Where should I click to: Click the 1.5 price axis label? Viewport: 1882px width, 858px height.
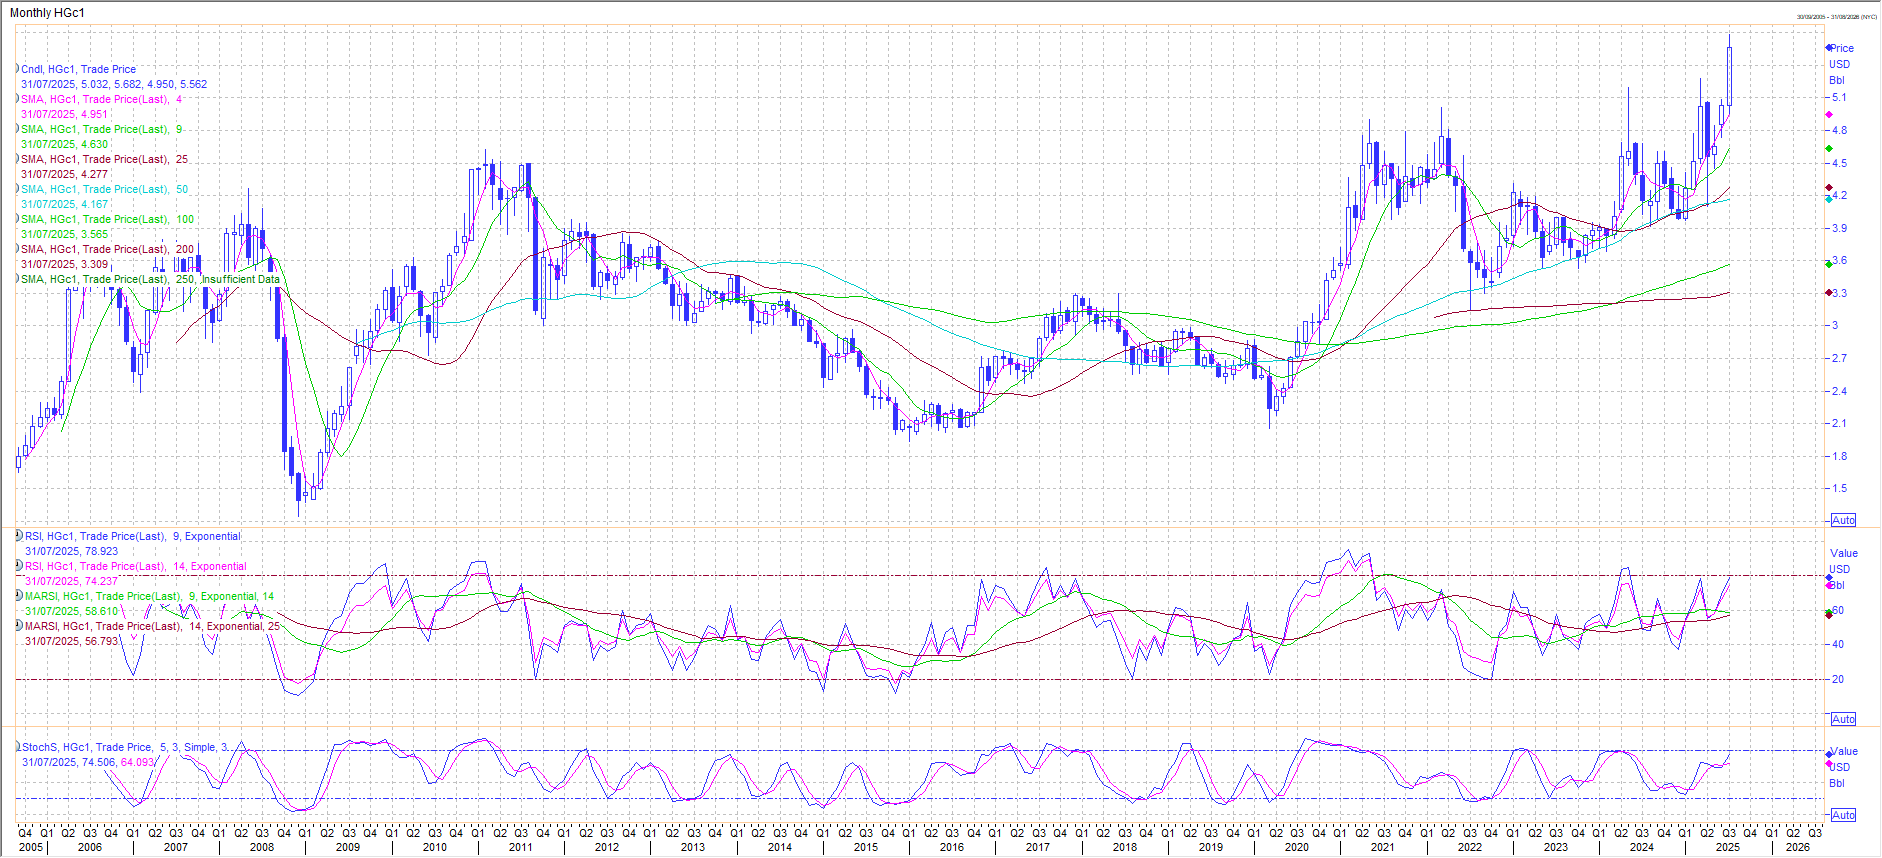click(x=1839, y=488)
